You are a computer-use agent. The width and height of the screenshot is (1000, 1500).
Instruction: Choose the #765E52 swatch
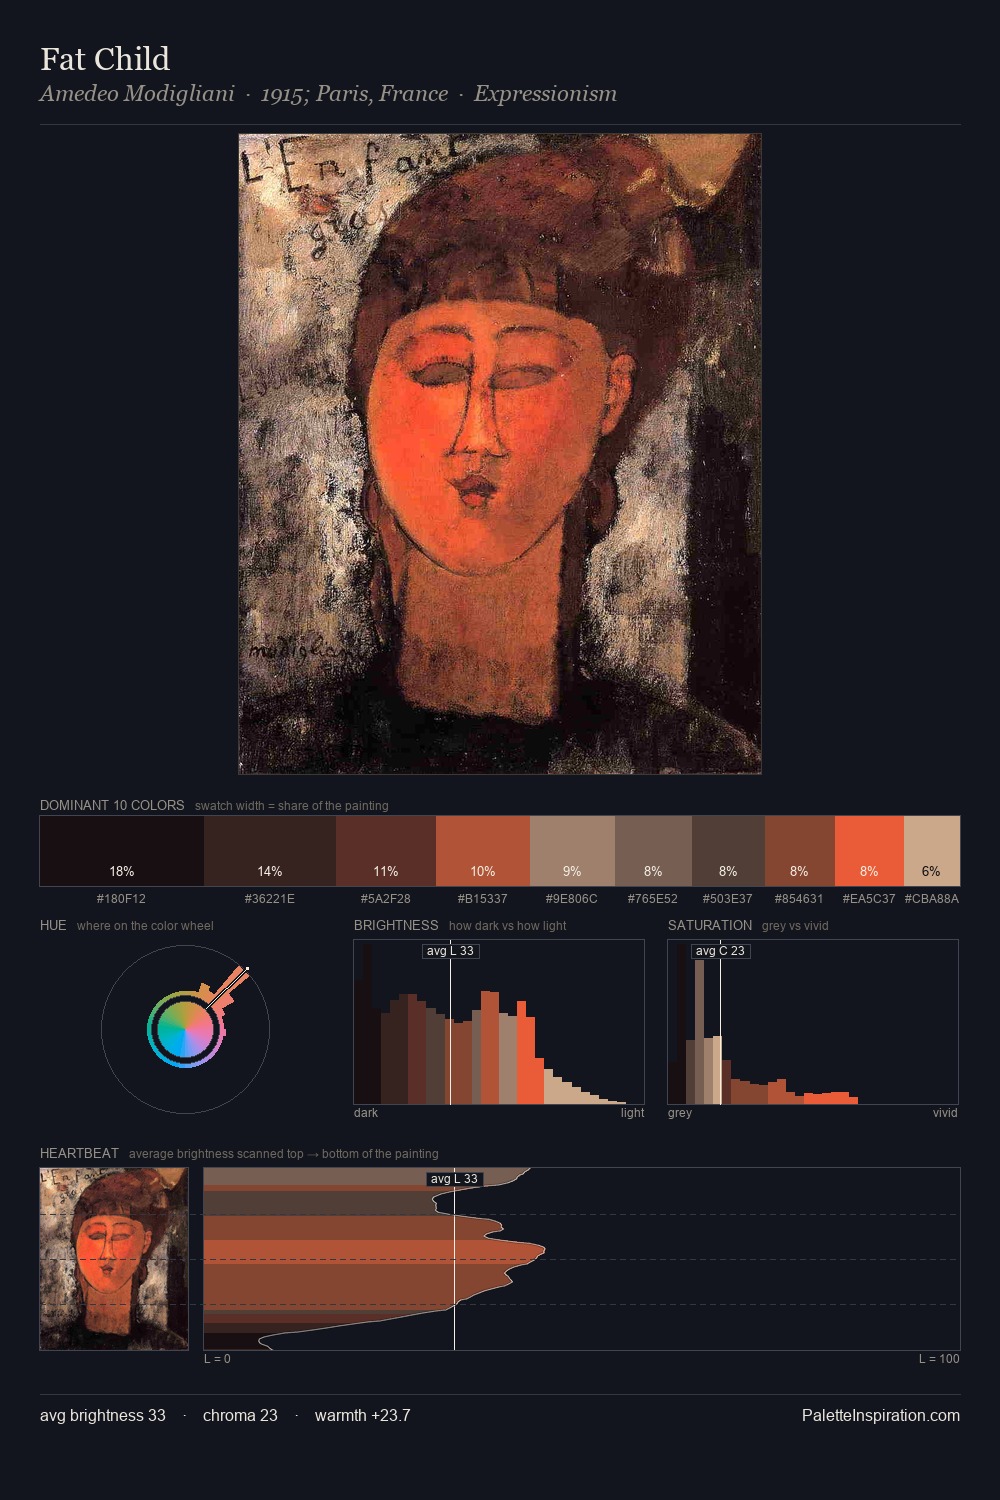pyautogui.click(x=653, y=851)
